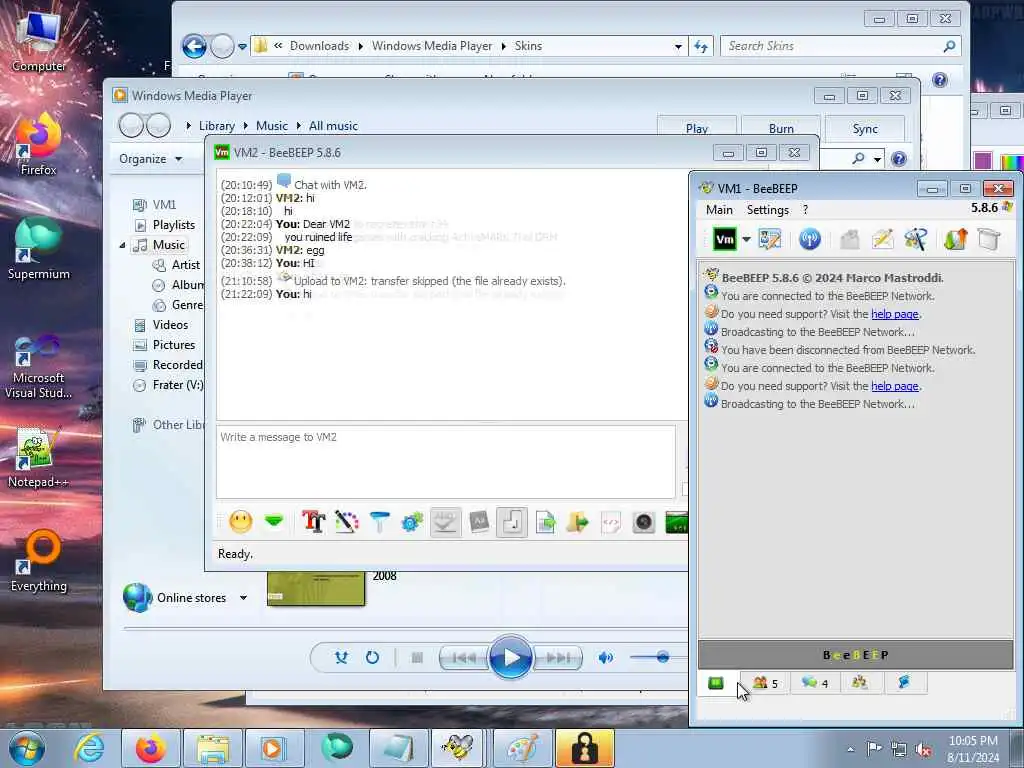Screen dimensions: 1024x768
Task: Open the BeeBEEP bee icon on taskbar
Action: click(x=456, y=748)
